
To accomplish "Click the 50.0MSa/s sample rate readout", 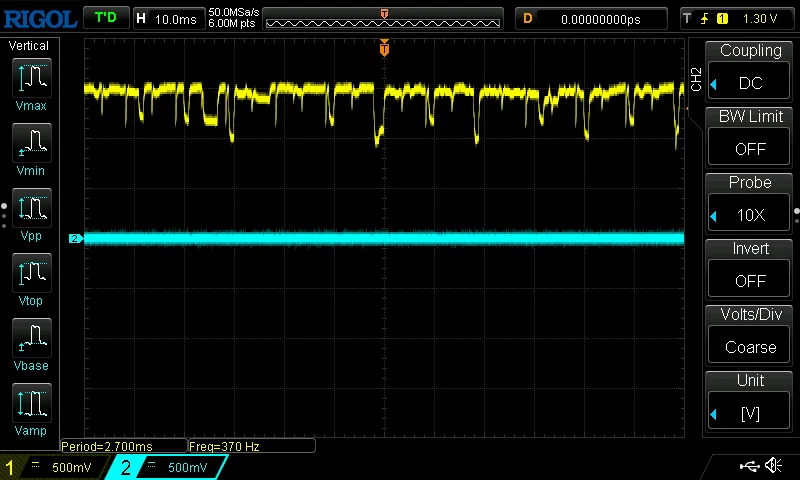I will point(234,12).
